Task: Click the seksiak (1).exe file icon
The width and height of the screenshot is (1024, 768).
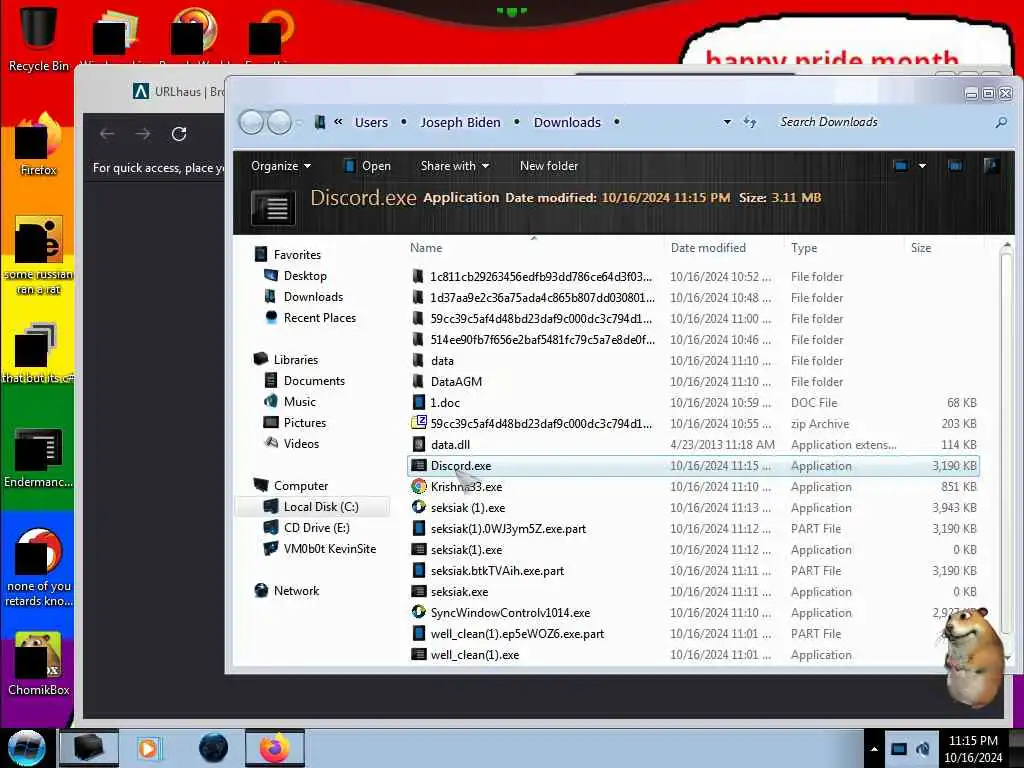Action: [419, 507]
